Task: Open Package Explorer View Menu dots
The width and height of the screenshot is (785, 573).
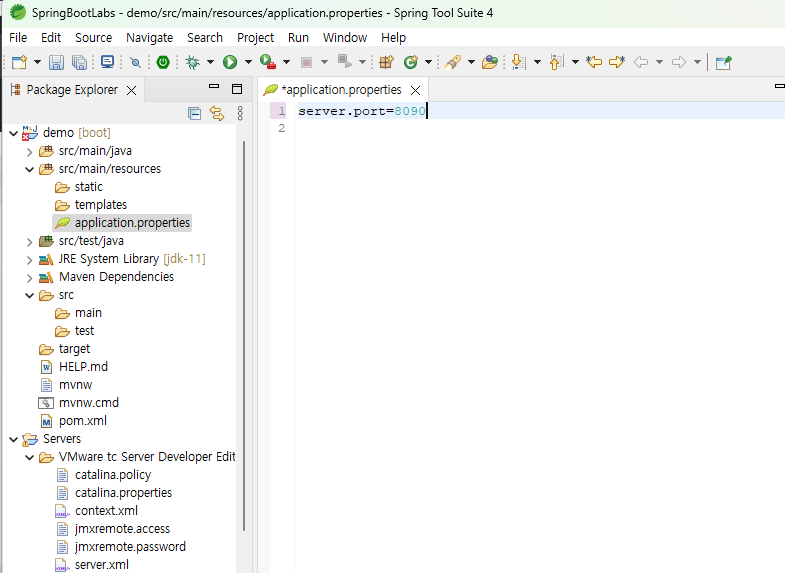Action: click(x=240, y=114)
